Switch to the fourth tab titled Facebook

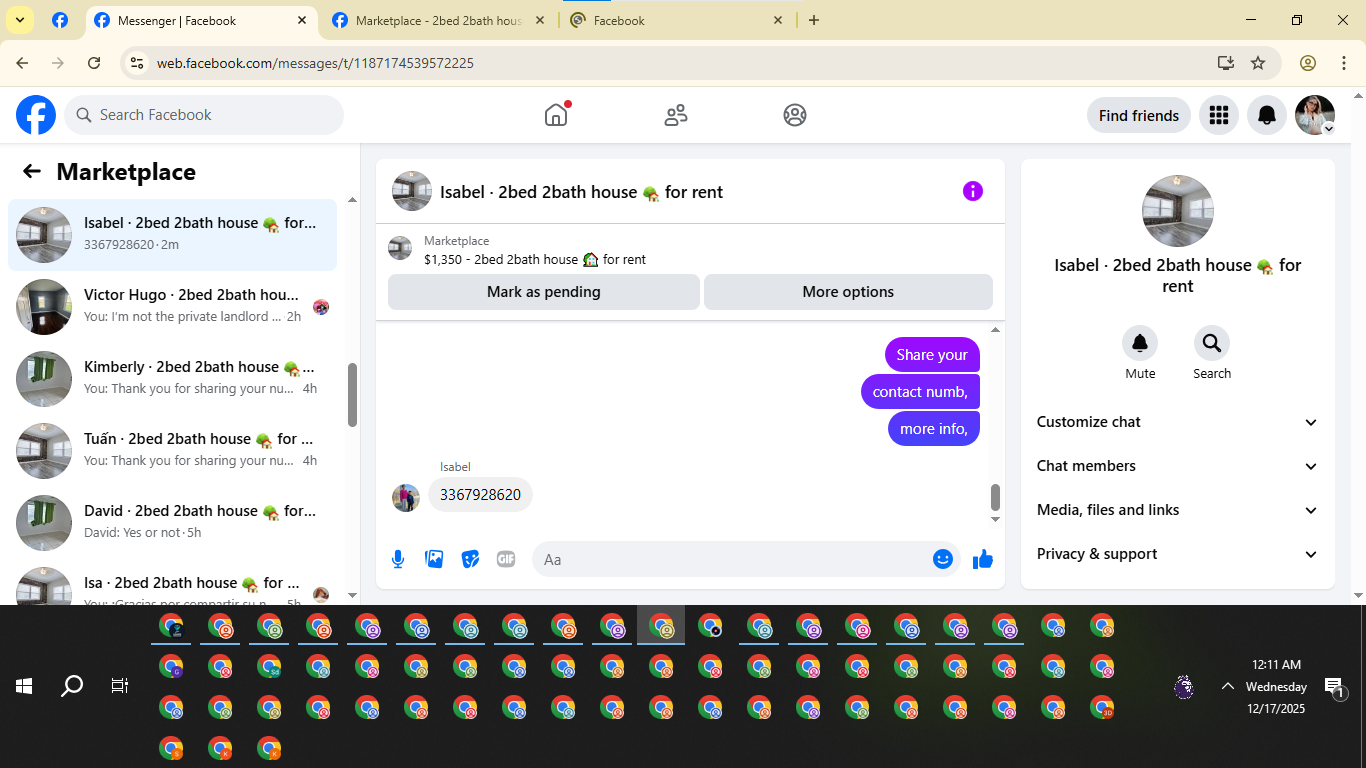tap(675, 20)
